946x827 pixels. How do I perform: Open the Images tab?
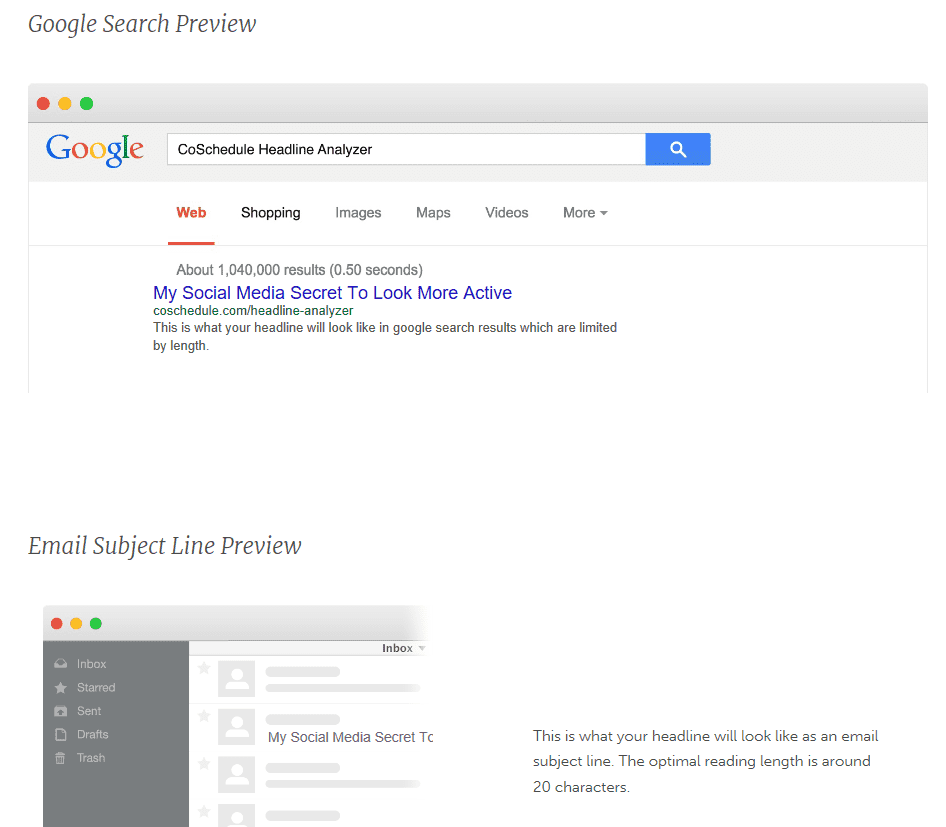click(358, 213)
